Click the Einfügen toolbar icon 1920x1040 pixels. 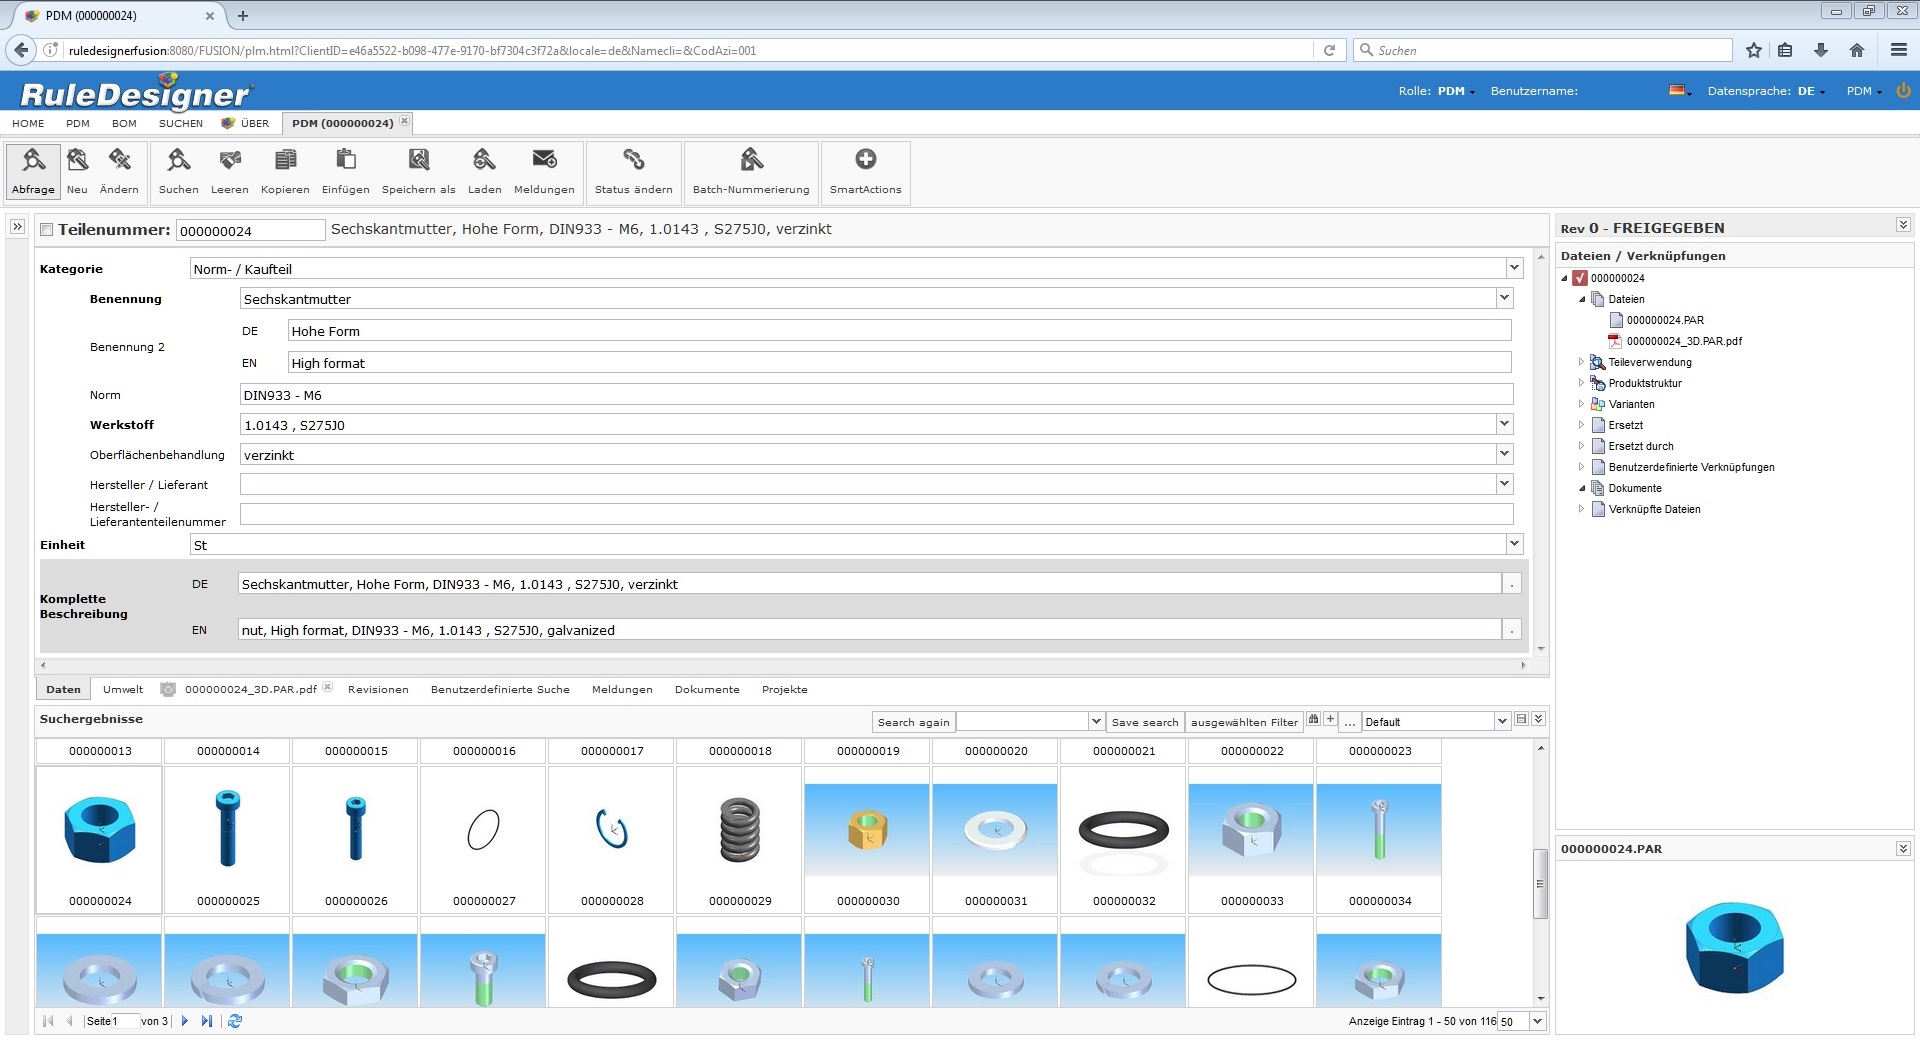(346, 160)
